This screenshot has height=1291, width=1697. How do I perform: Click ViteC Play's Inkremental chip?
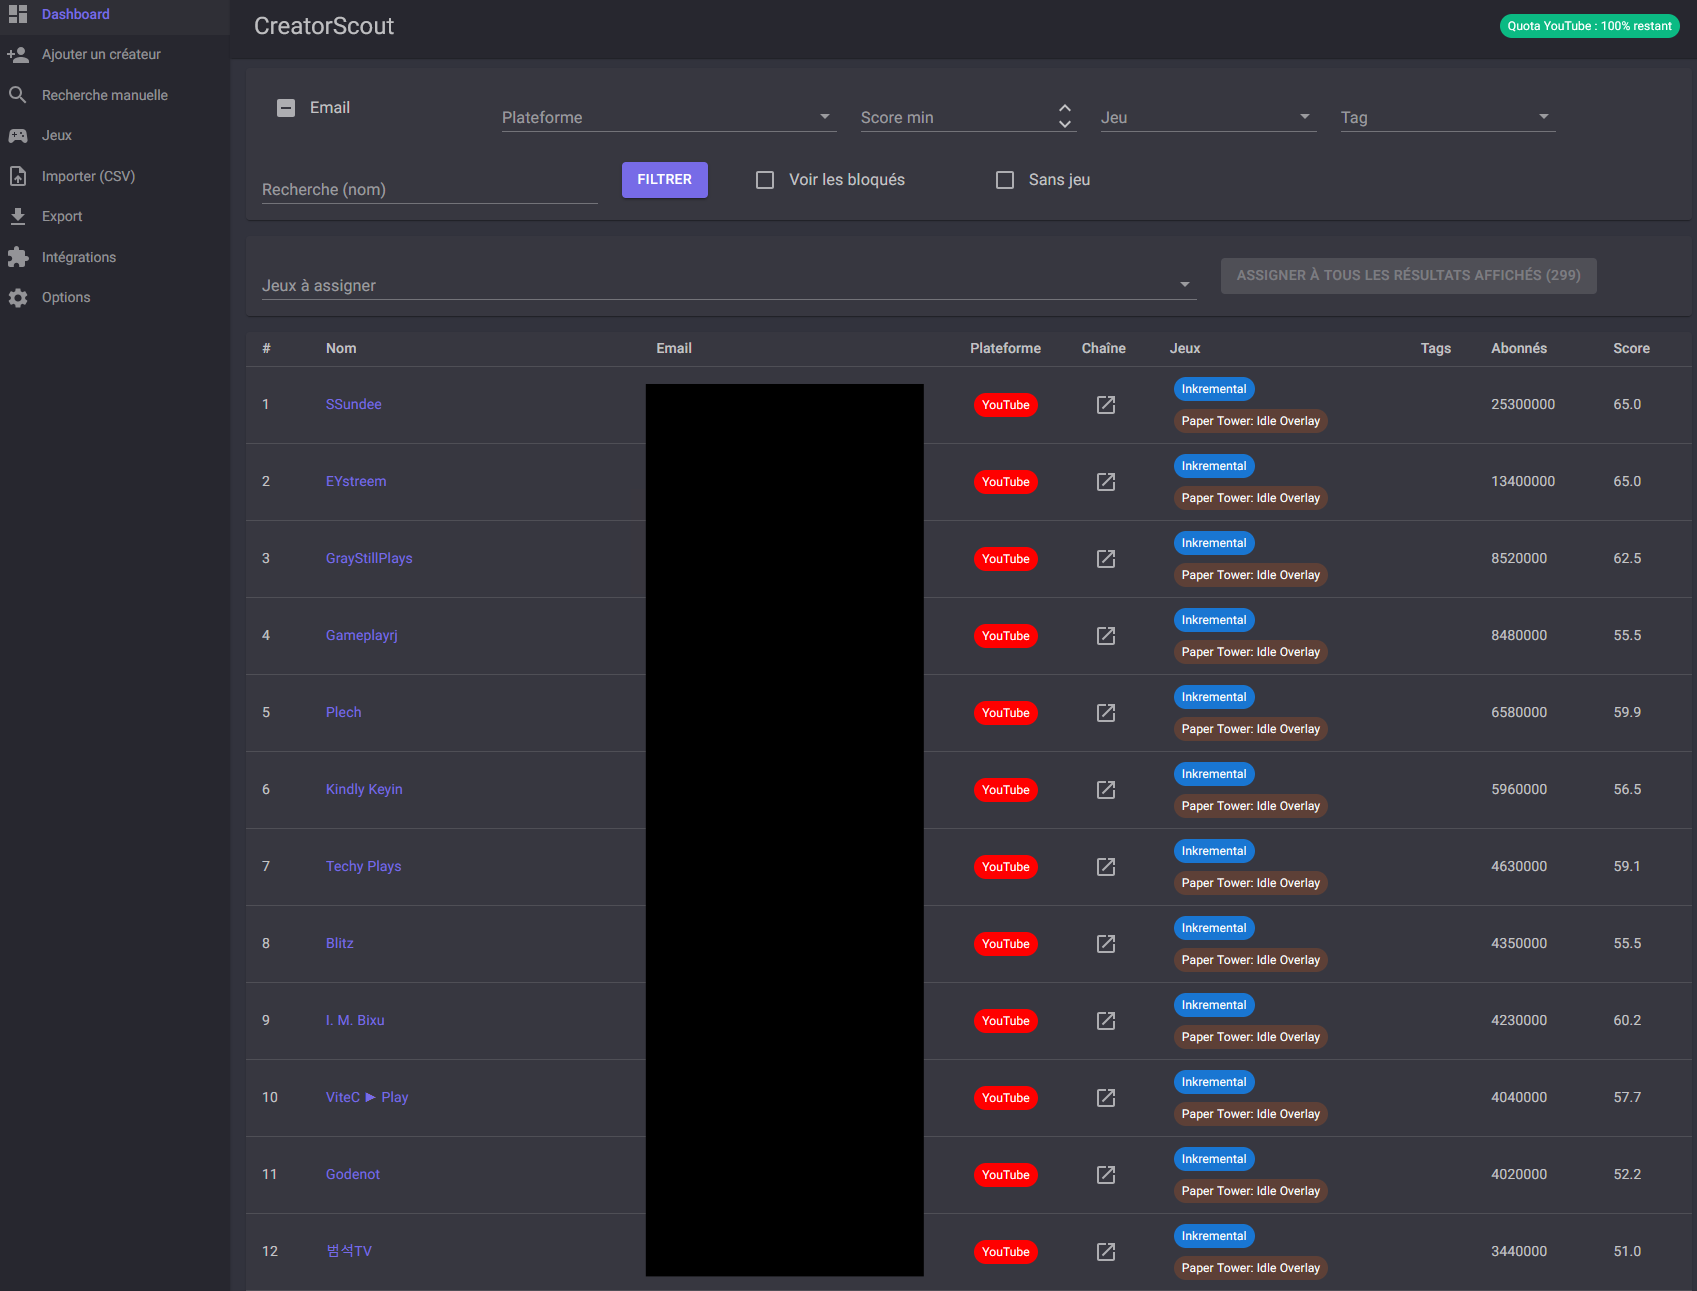(x=1214, y=1082)
